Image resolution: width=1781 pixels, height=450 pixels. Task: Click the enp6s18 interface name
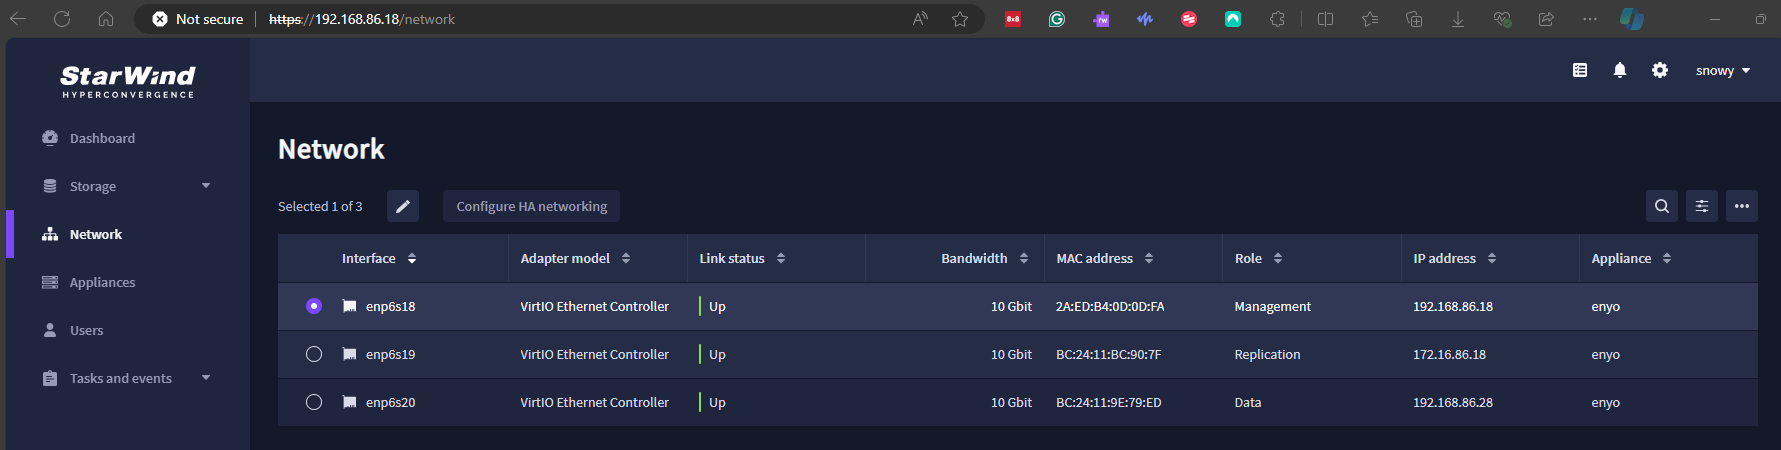pos(390,306)
